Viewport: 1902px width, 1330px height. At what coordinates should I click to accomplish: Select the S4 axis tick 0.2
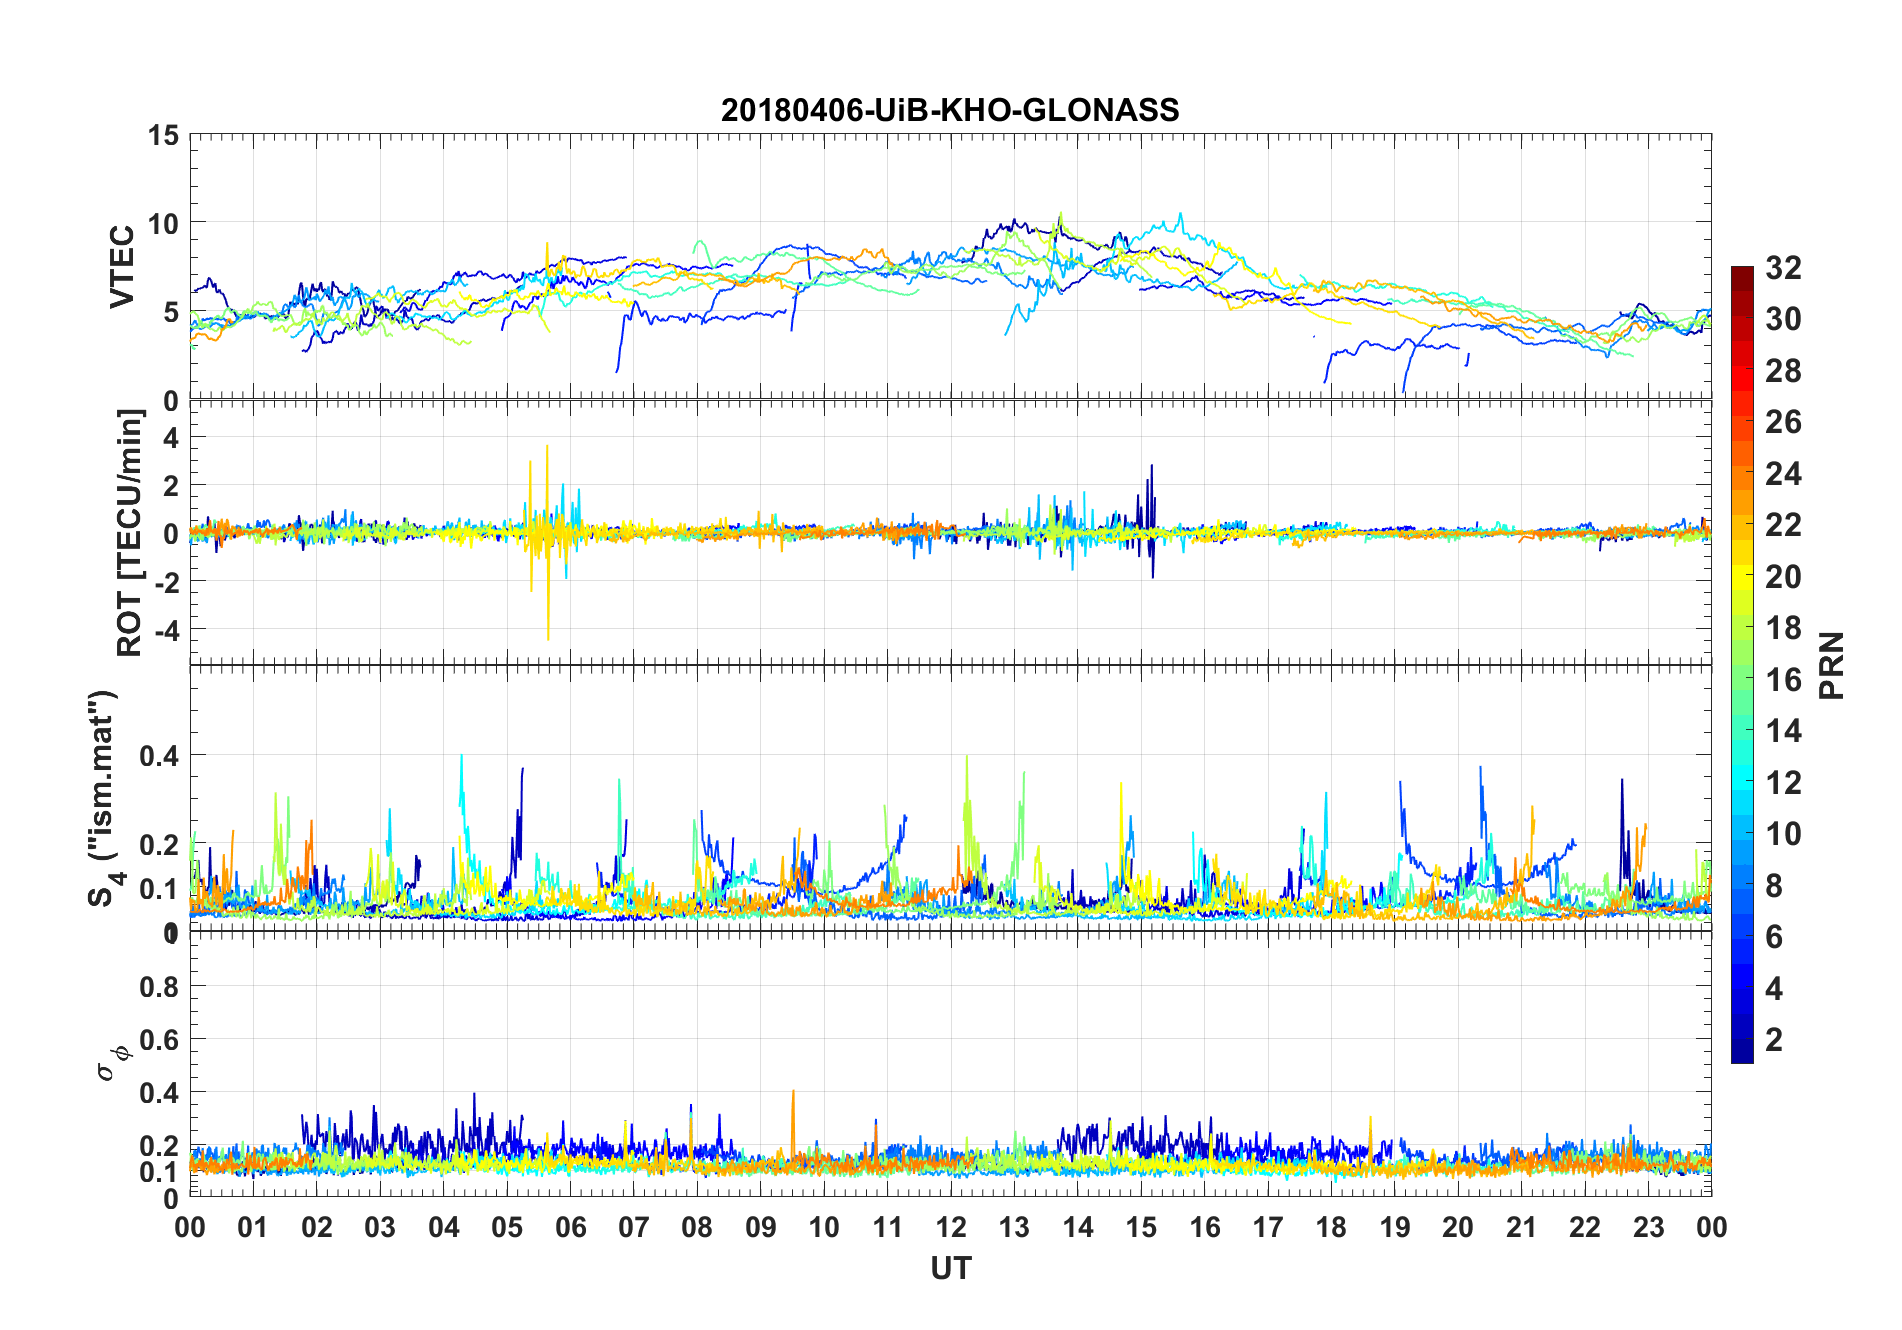coord(160,844)
